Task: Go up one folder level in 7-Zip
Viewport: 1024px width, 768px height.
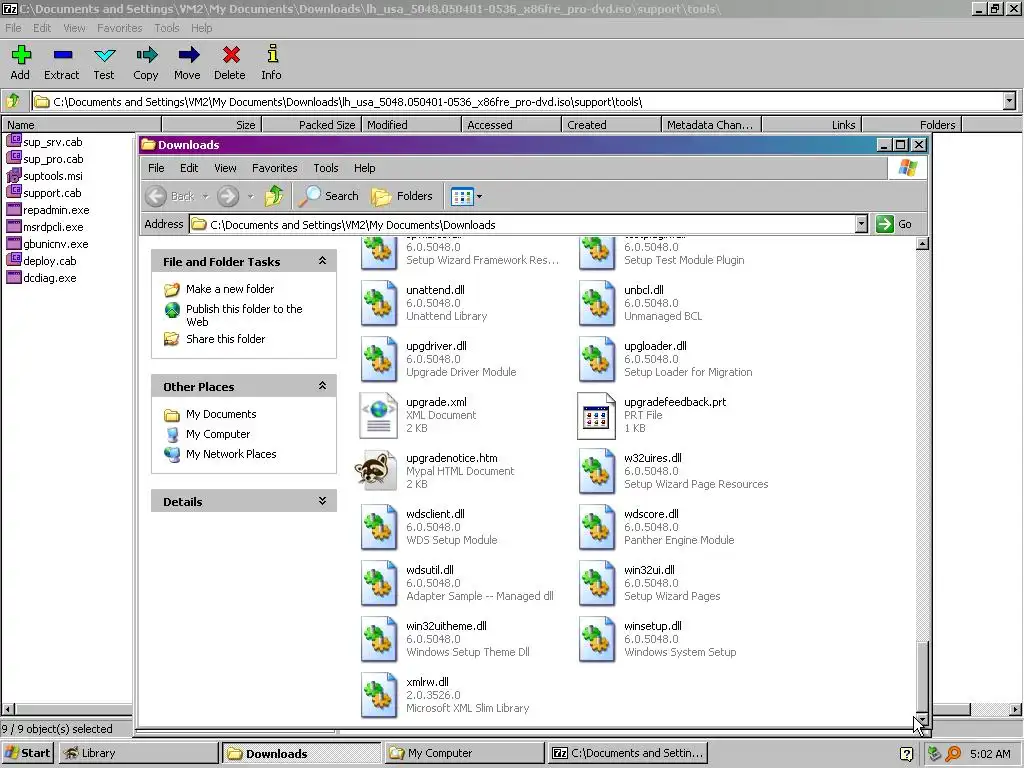Action: 13,101
